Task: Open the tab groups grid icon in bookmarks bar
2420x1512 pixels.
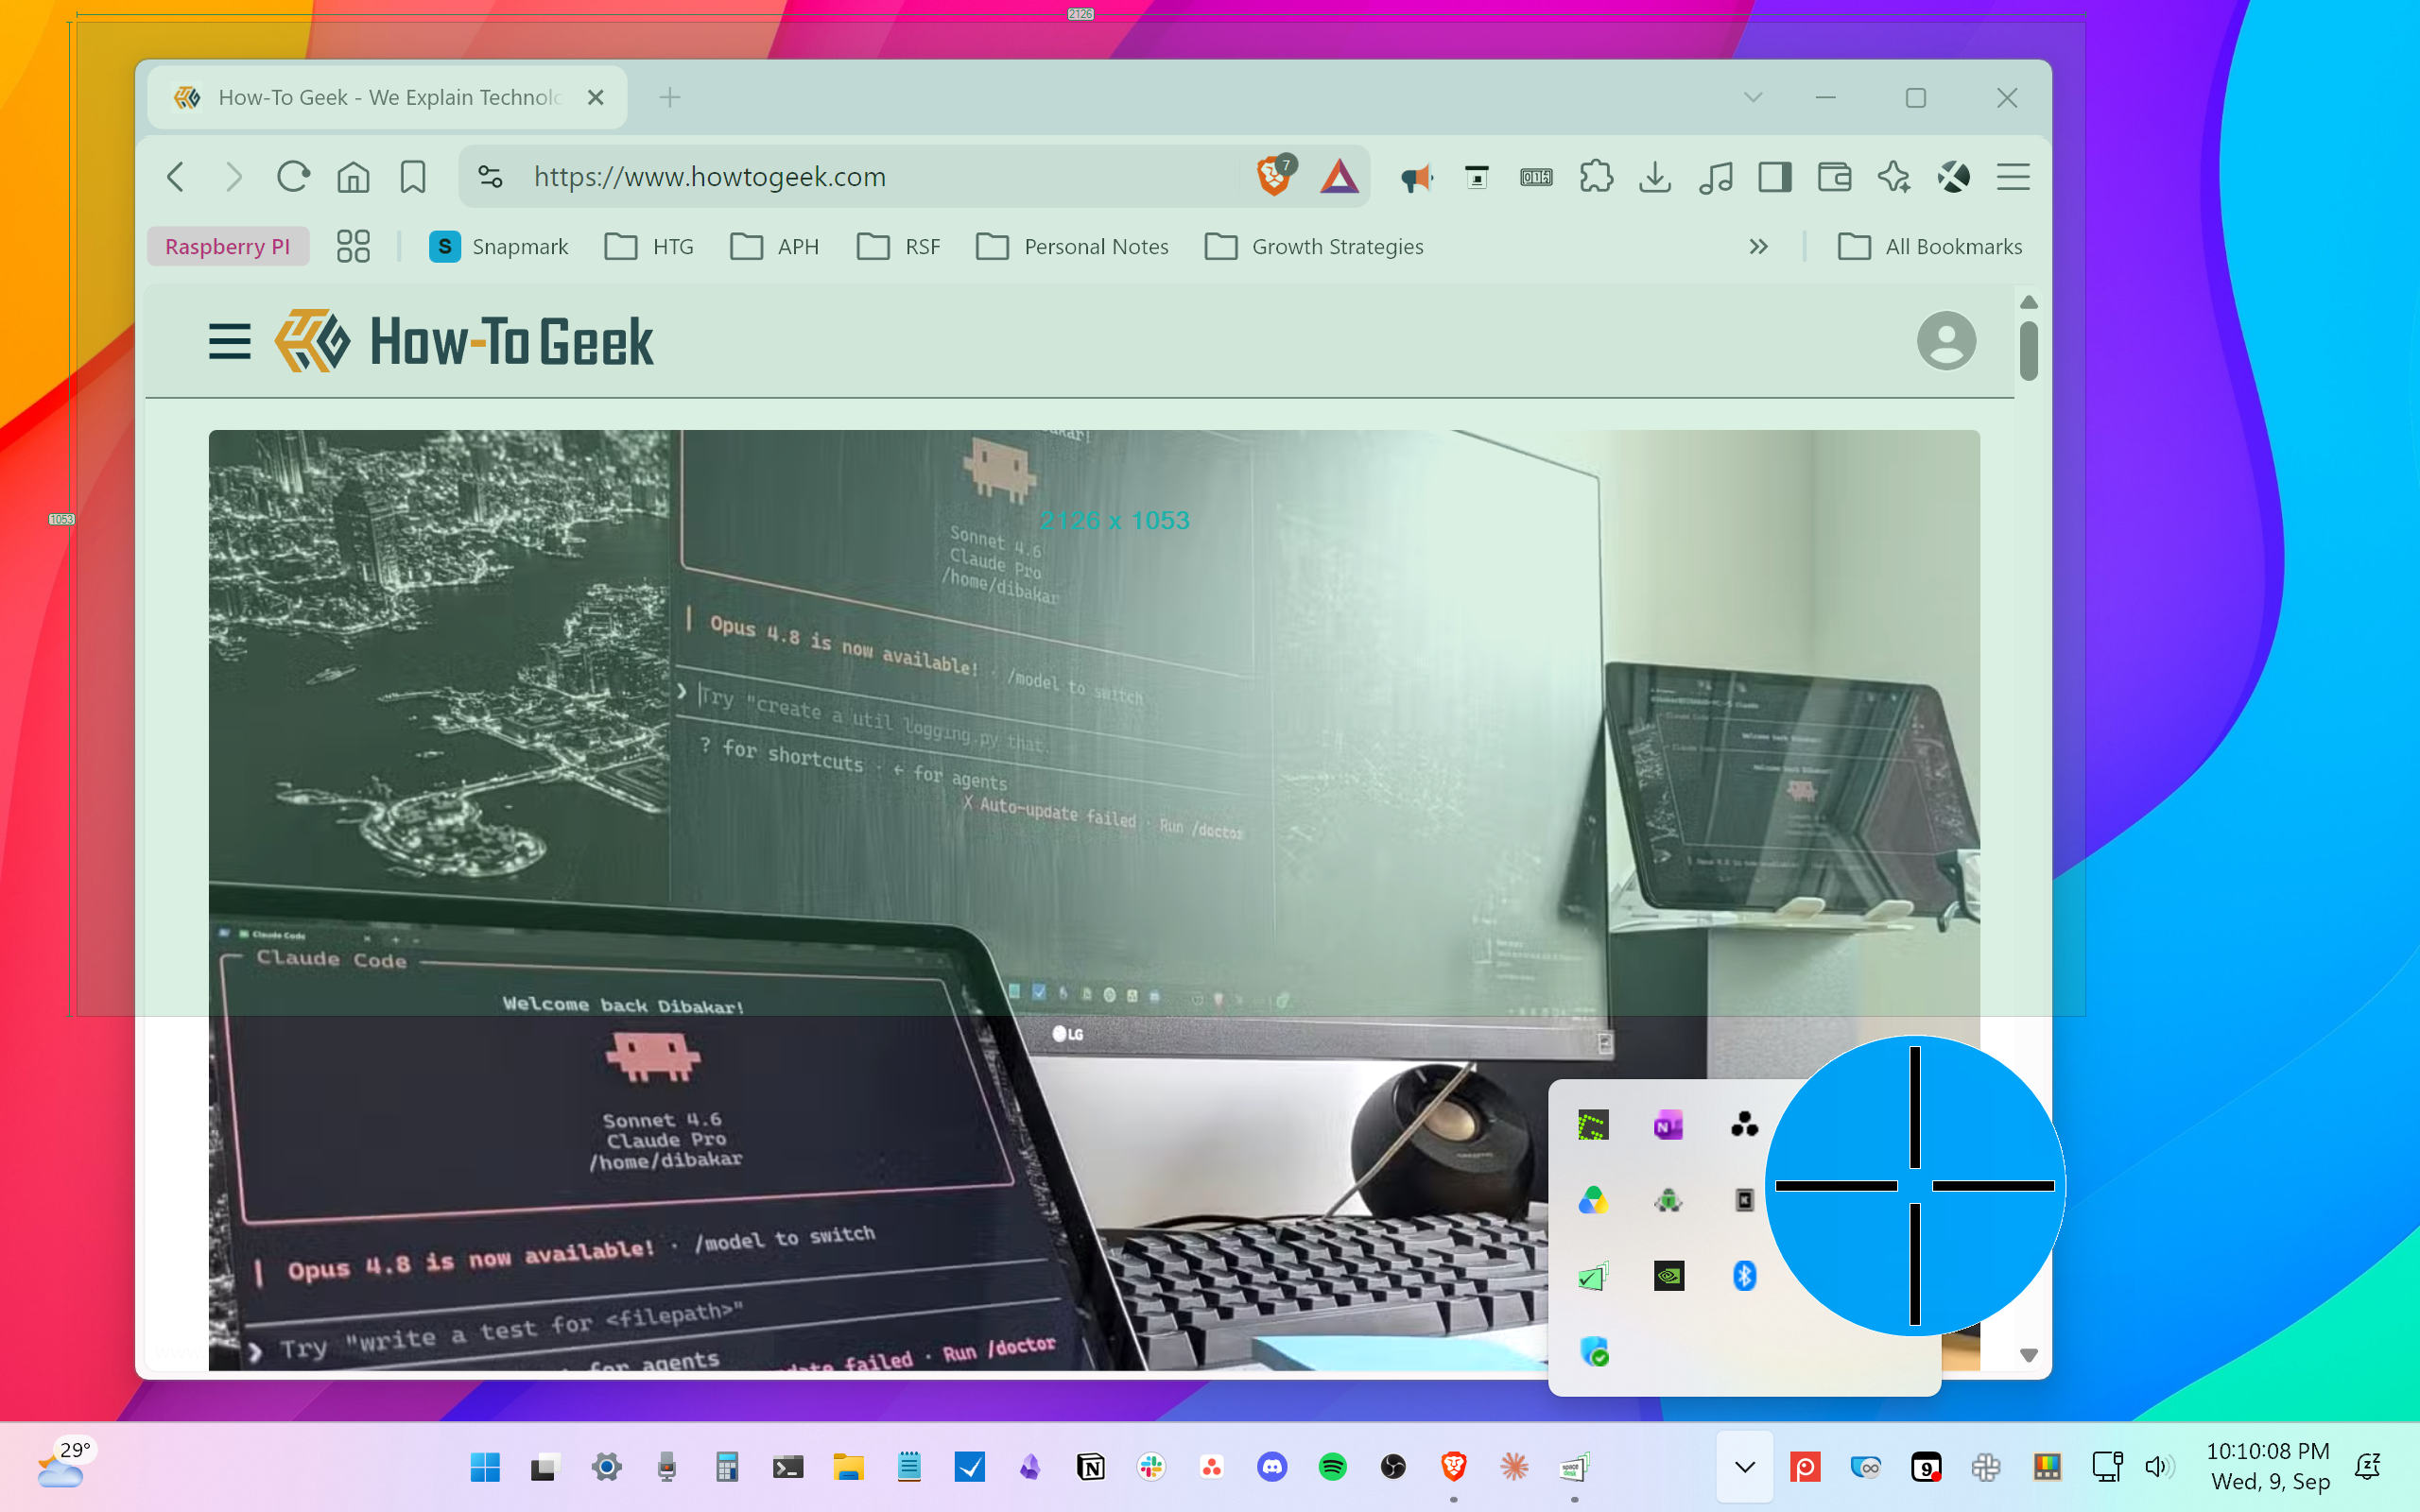Action: click(x=353, y=246)
